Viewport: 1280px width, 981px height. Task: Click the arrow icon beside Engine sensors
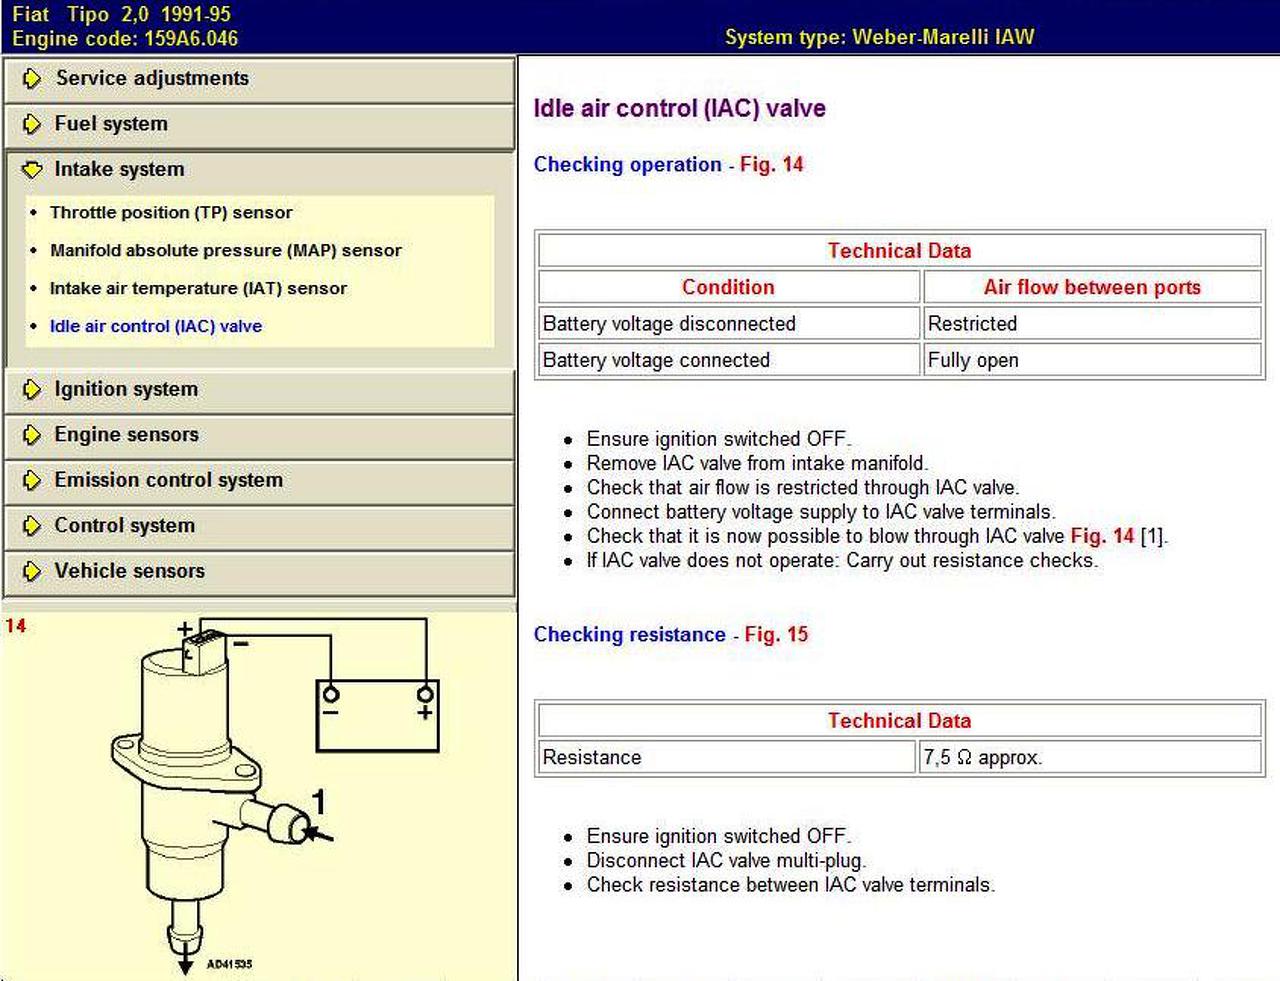click(32, 435)
